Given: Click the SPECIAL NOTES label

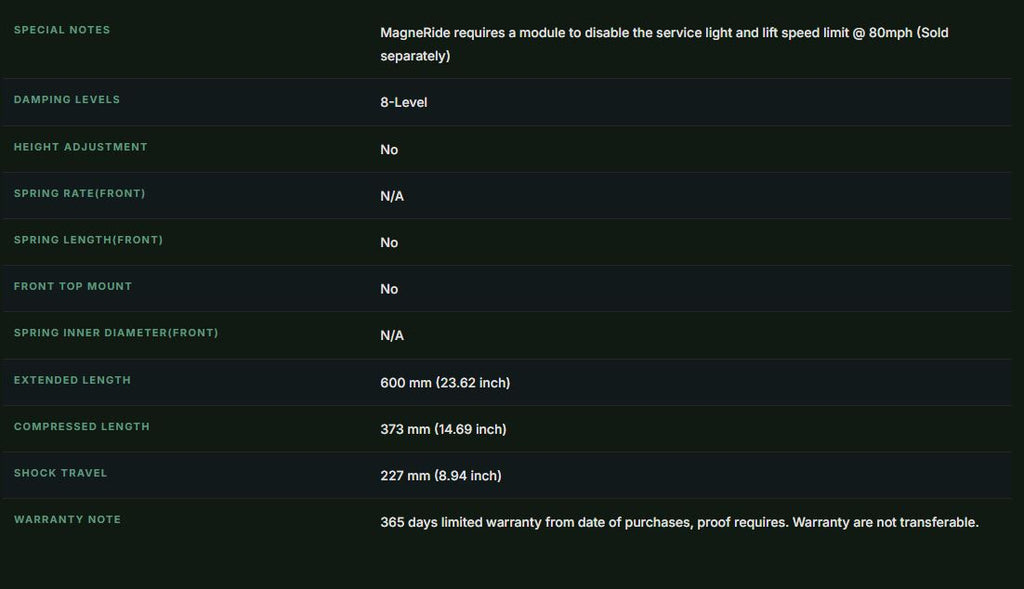Looking at the screenshot, I should (x=62, y=30).
